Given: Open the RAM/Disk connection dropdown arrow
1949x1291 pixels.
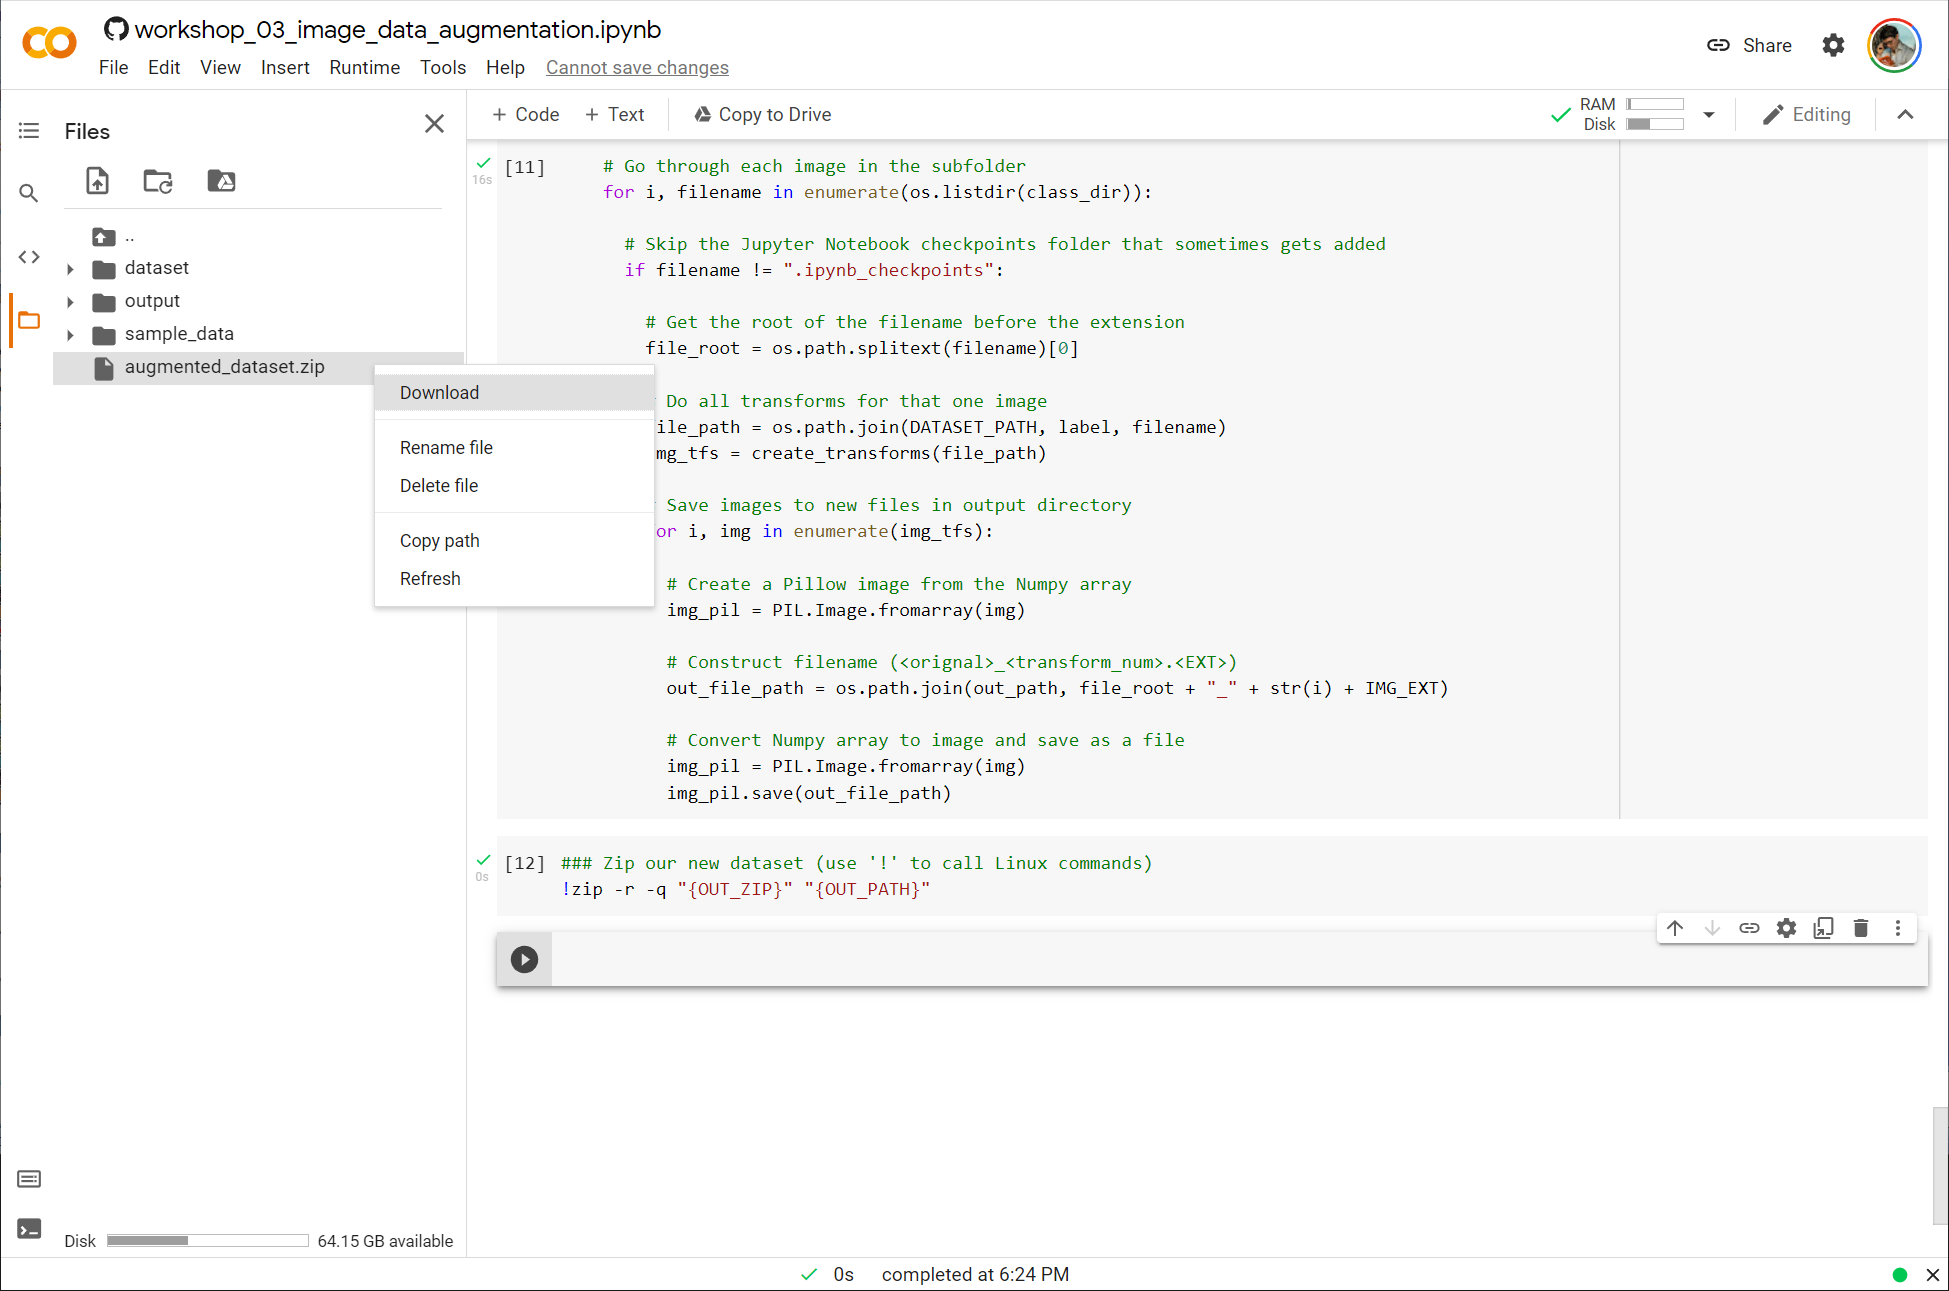Looking at the screenshot, I should (x=1709, y=115).
